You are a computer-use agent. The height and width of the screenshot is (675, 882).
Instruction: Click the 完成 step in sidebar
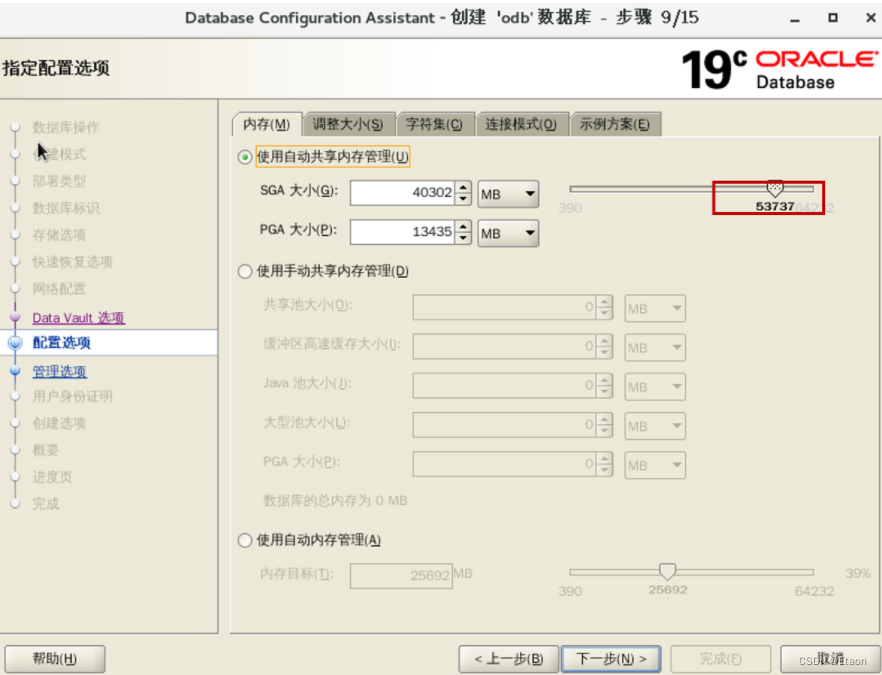pos(46,504)
